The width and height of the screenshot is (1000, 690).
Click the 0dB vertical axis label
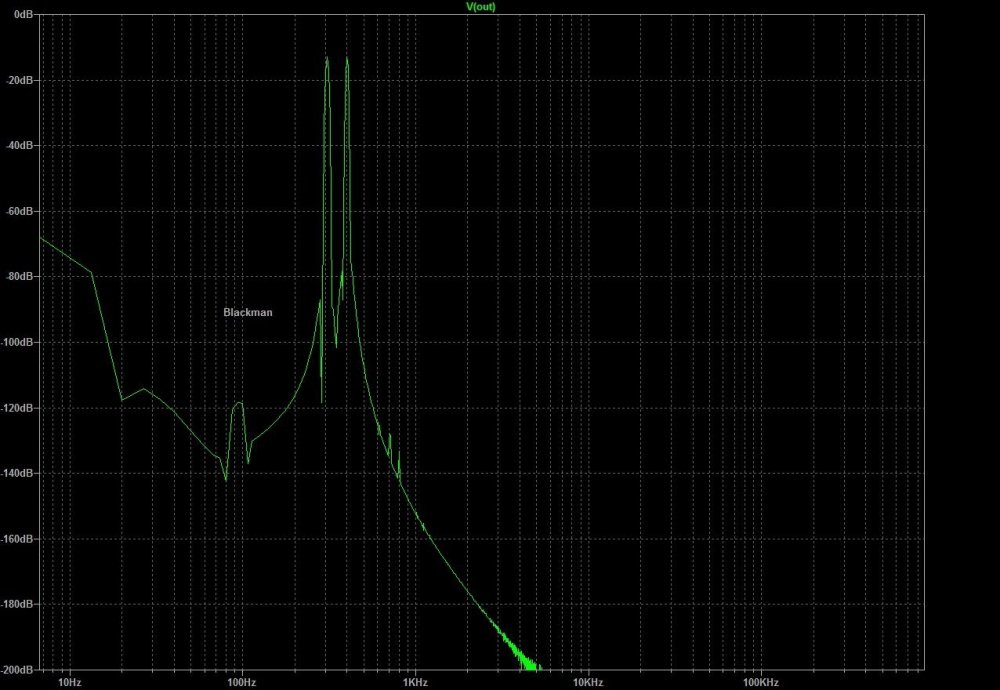tap(24, 15)
